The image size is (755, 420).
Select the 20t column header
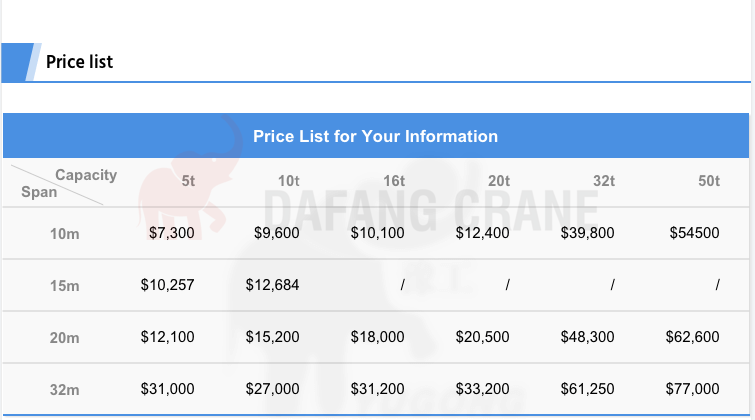pyautogui.click(x=499, y=181)
